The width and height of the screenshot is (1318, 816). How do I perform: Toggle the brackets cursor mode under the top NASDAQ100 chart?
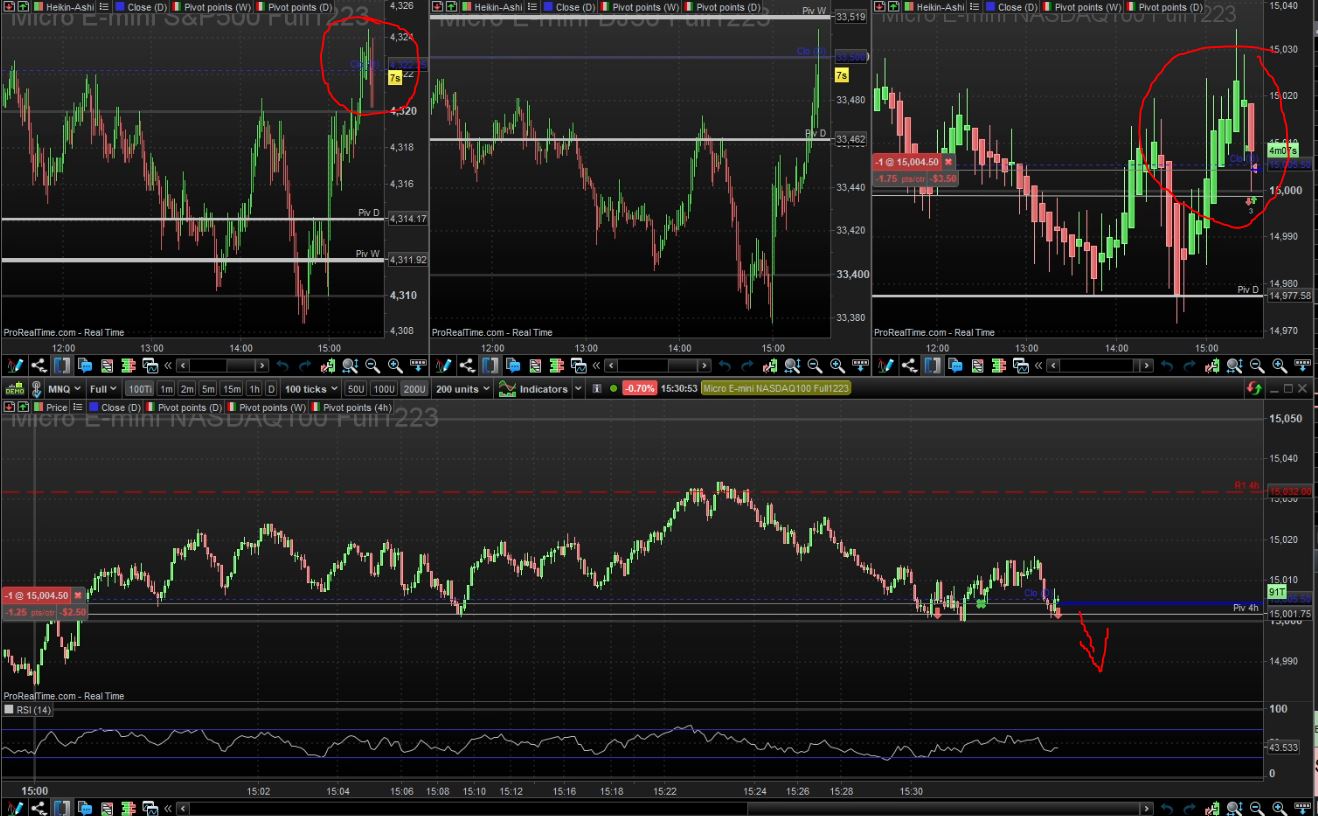point(933,366)
